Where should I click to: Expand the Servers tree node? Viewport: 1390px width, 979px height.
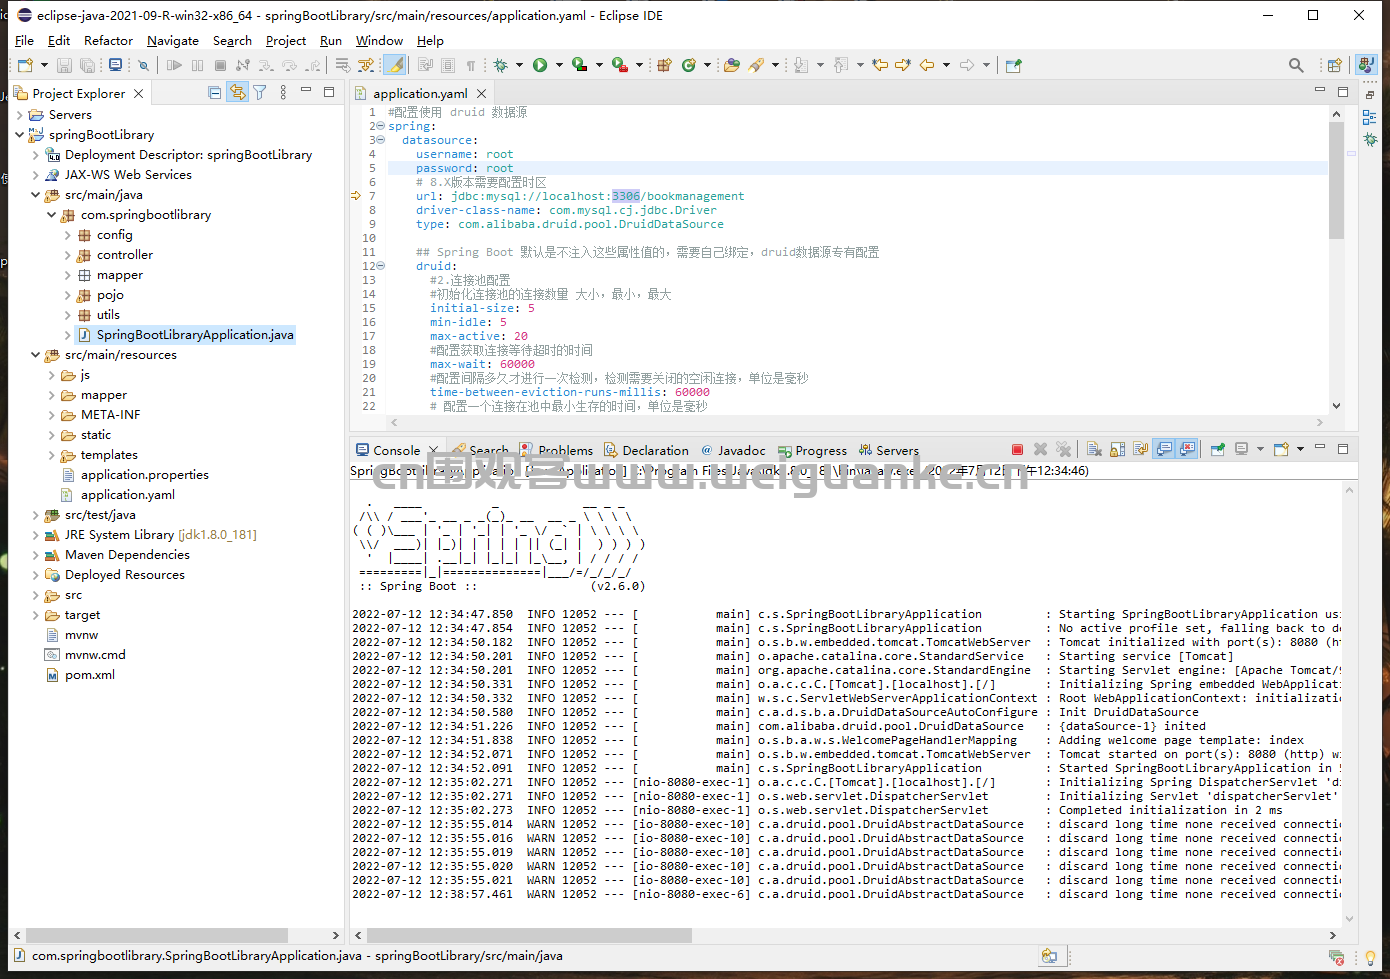(20, 115)
